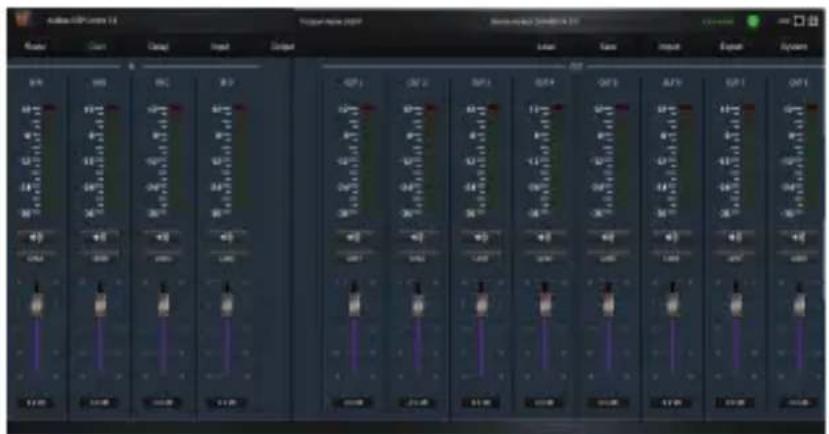Click the Export button
Viewport: 829px width, 434px height.
pos(731,47)
